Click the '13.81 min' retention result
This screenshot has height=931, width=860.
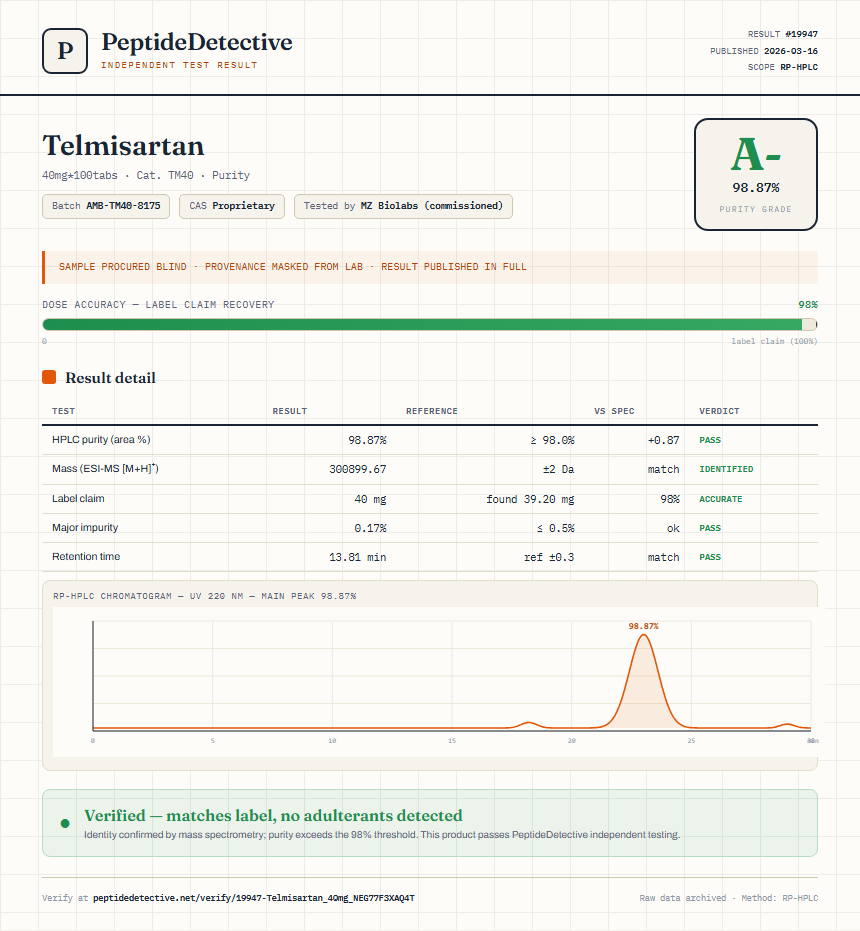click(x=358, y=557)
